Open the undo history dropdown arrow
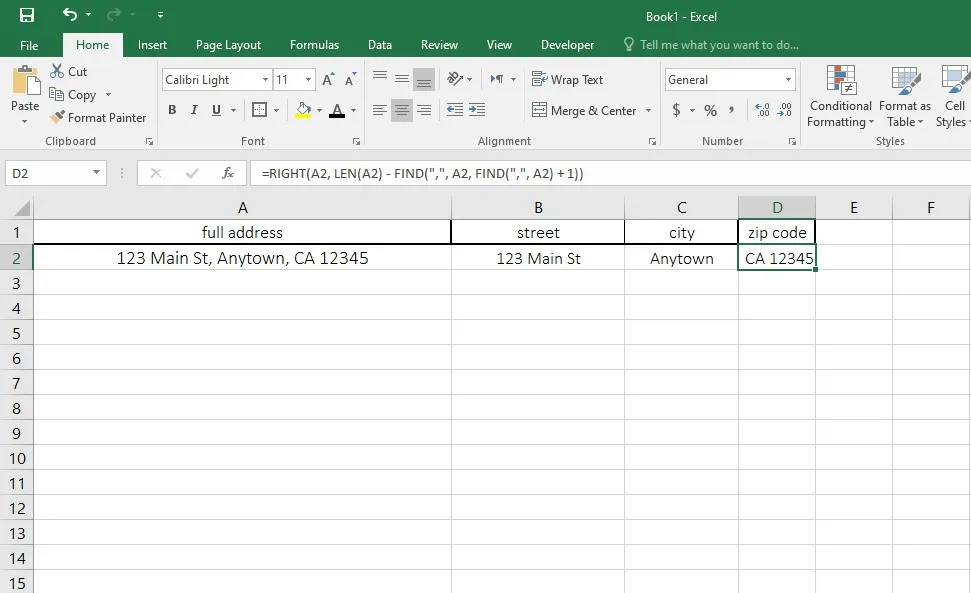The height and width of the screenshot is (593, 971). point(89,15)
